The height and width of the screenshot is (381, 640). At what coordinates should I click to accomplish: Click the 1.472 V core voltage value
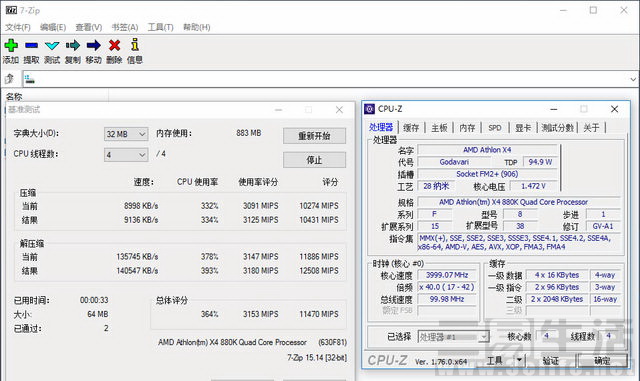[533, 186]
